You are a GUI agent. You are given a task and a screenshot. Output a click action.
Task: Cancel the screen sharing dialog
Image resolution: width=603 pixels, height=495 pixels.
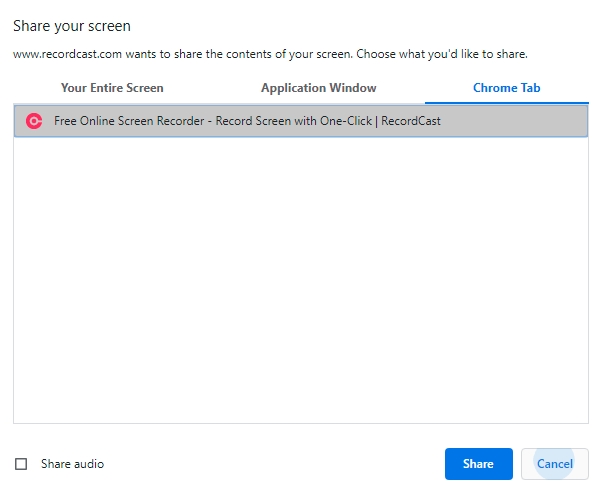coord(554,464)
